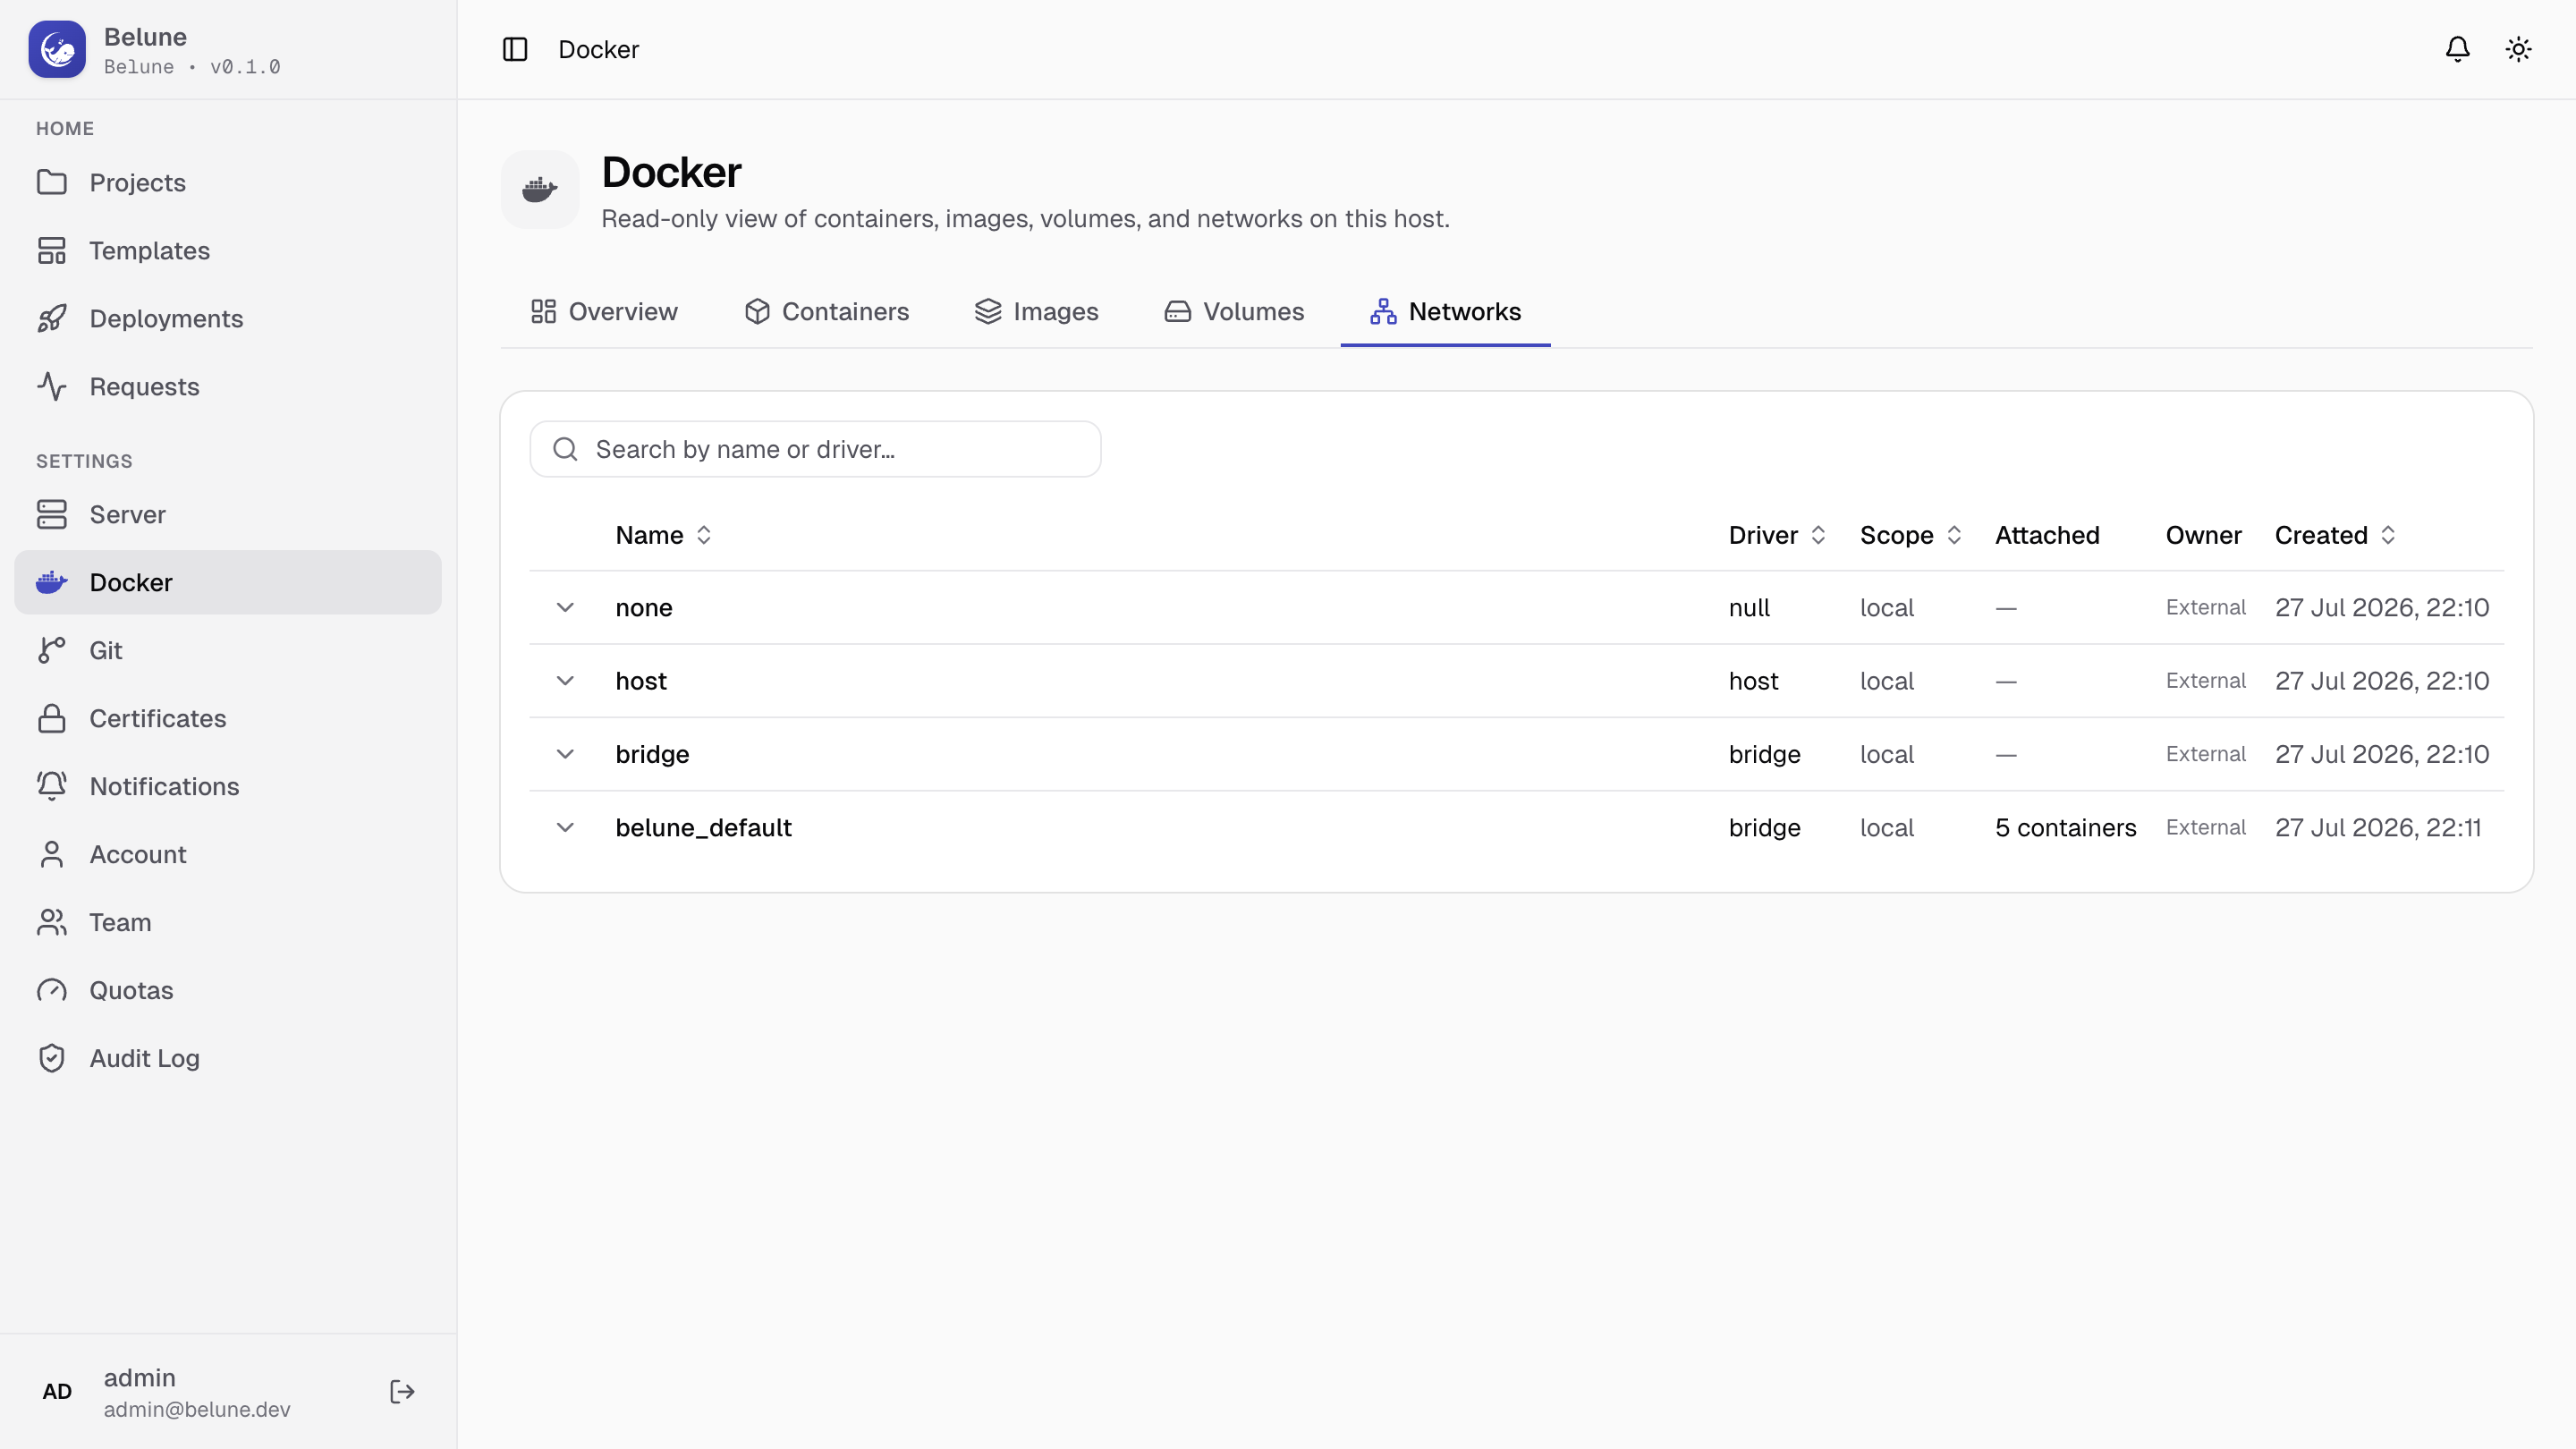Toggle the sidebar panel icon
Viewport: 2576px width, 1449px height.
515,49
